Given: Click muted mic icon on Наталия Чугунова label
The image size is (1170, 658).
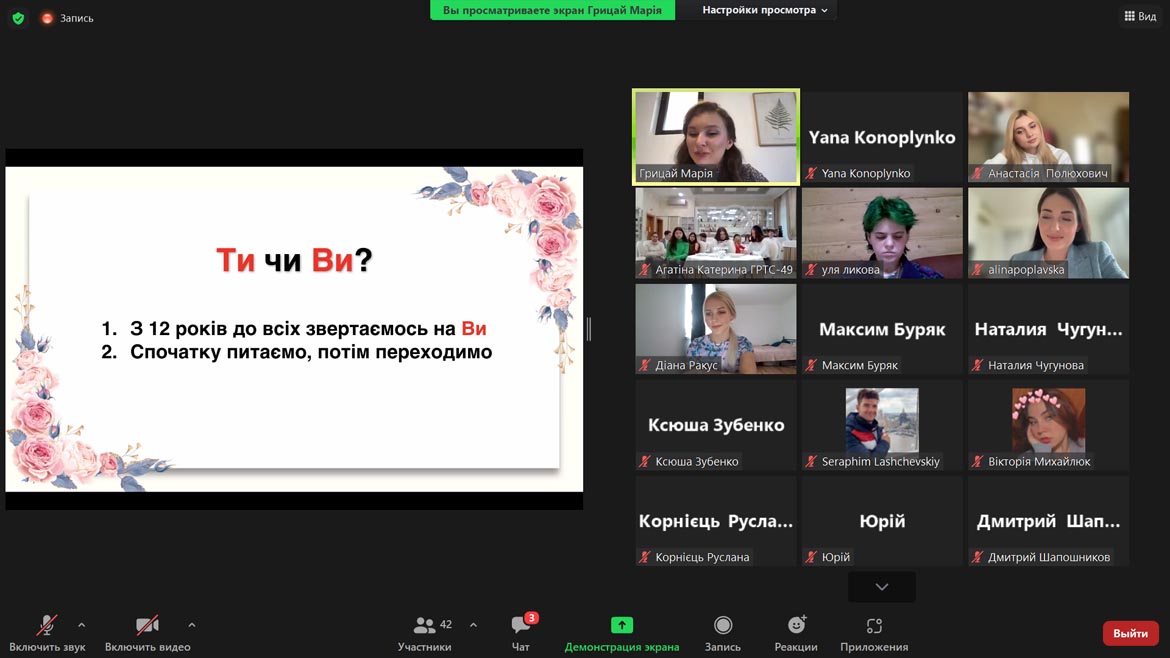Looking at the screenshot, I should point(977,365).
